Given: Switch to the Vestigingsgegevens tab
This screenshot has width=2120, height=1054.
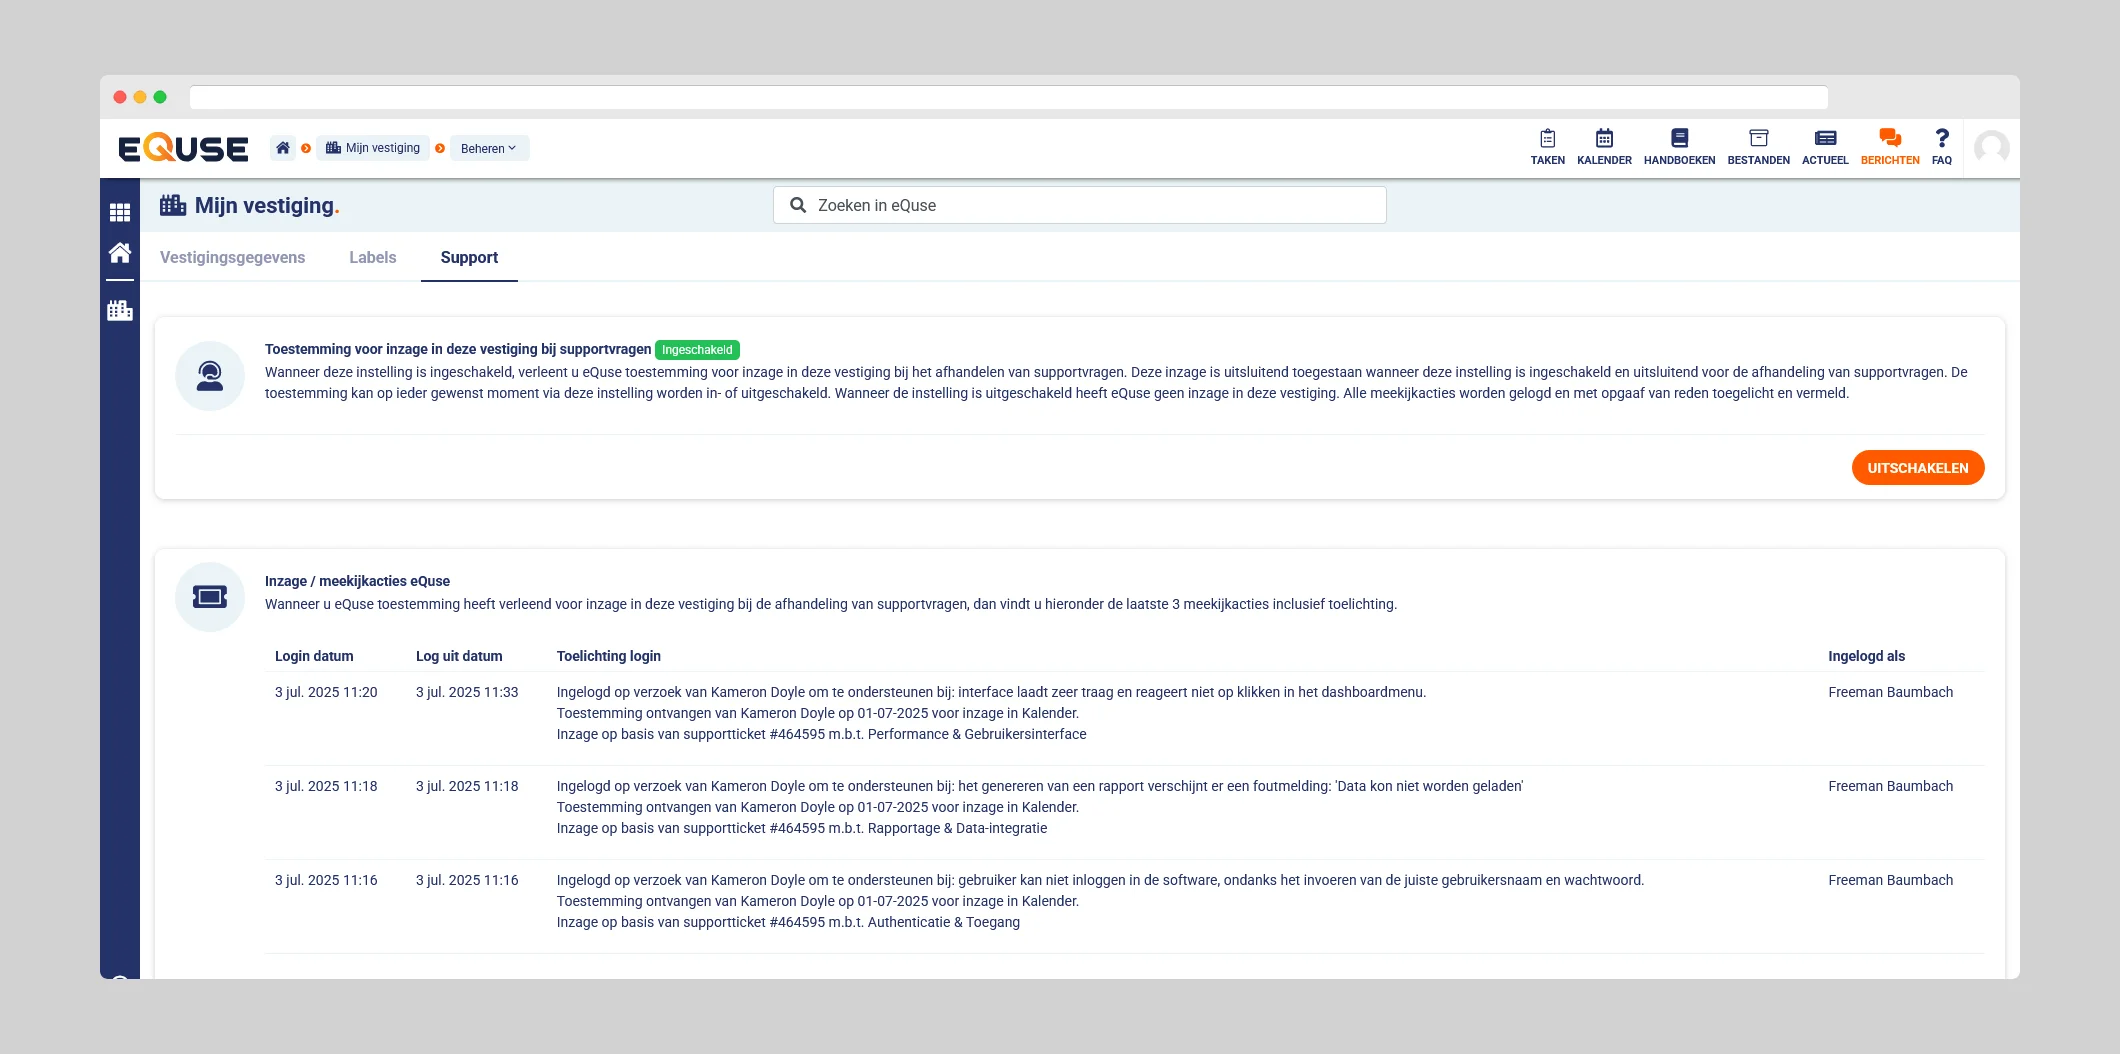Looking at the screenshot, I should click(x=232, y=257).
